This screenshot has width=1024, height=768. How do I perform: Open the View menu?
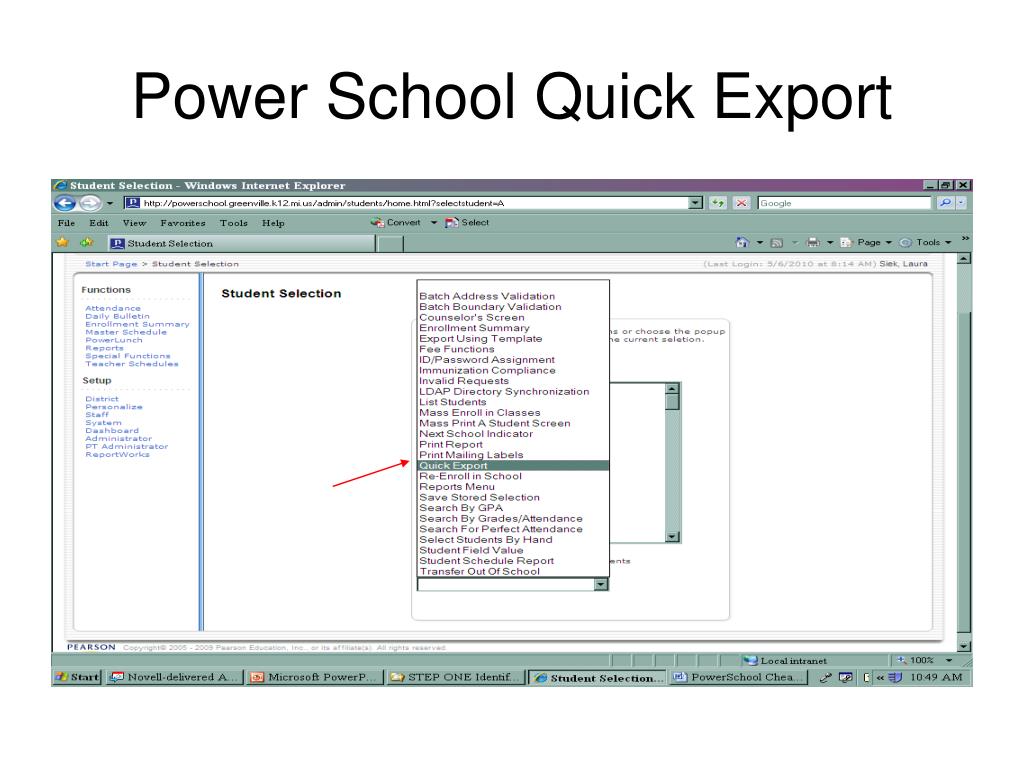(x=135, y=223)
